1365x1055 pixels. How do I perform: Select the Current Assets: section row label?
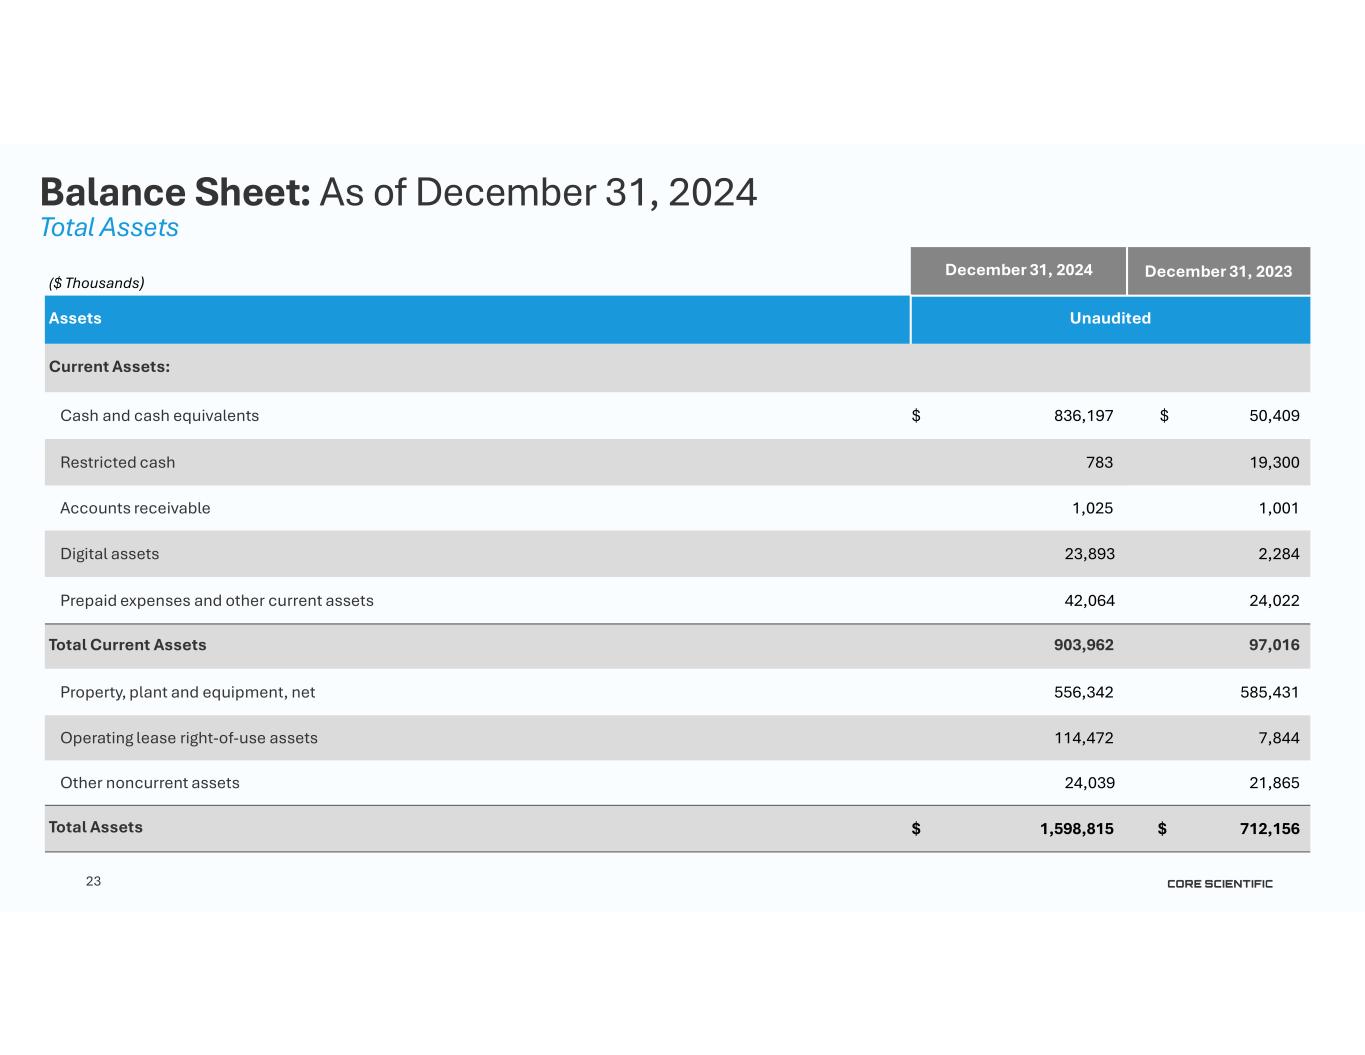point(109,367)
